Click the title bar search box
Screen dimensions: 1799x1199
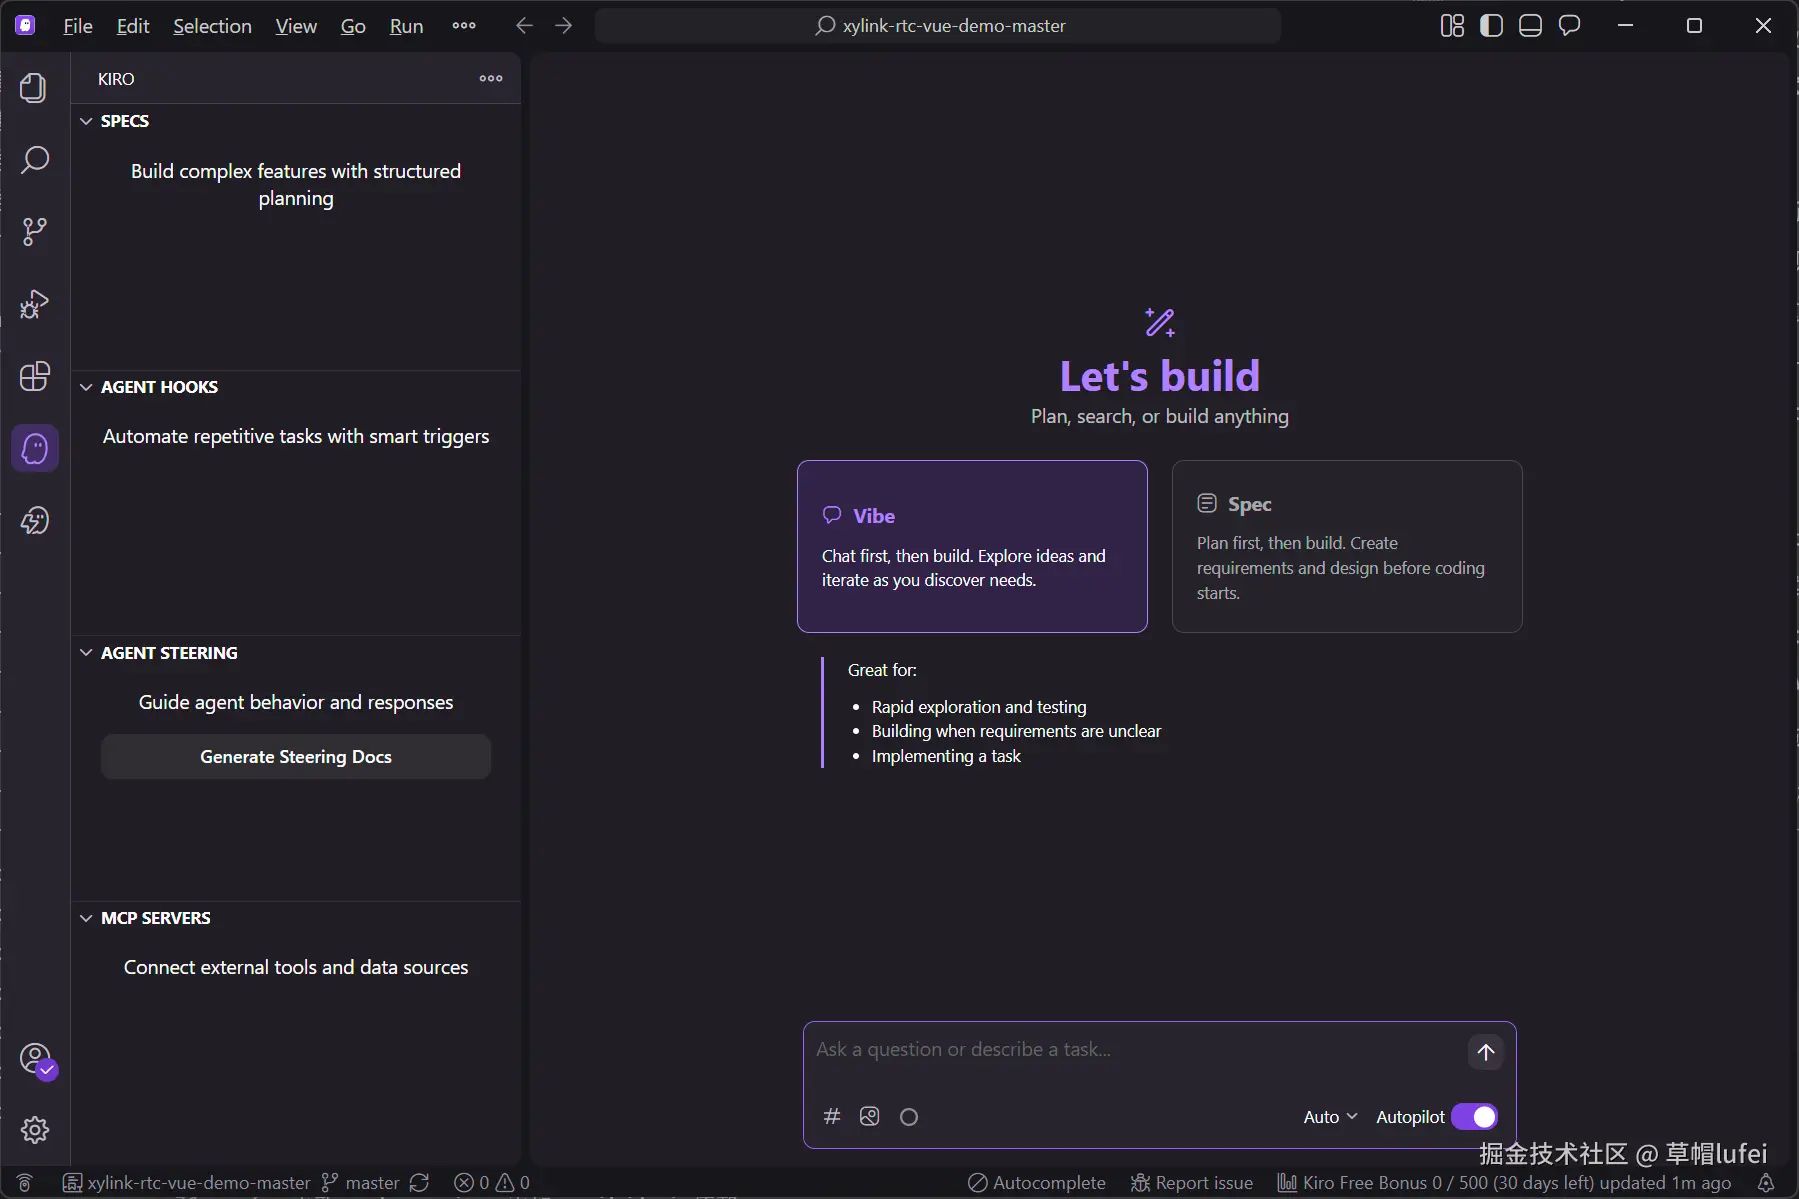pos(938,26)
